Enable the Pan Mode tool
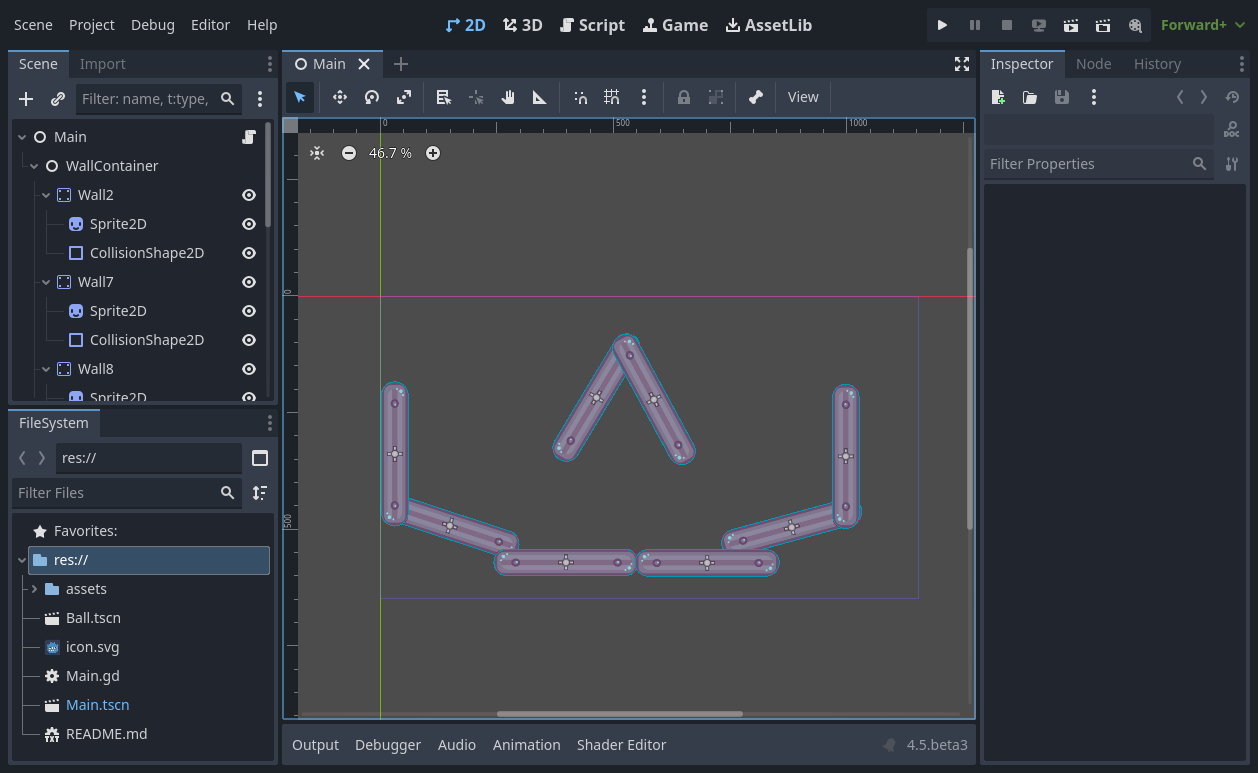Viewport: 1258px width, 773px height. (x=507, y=97)
